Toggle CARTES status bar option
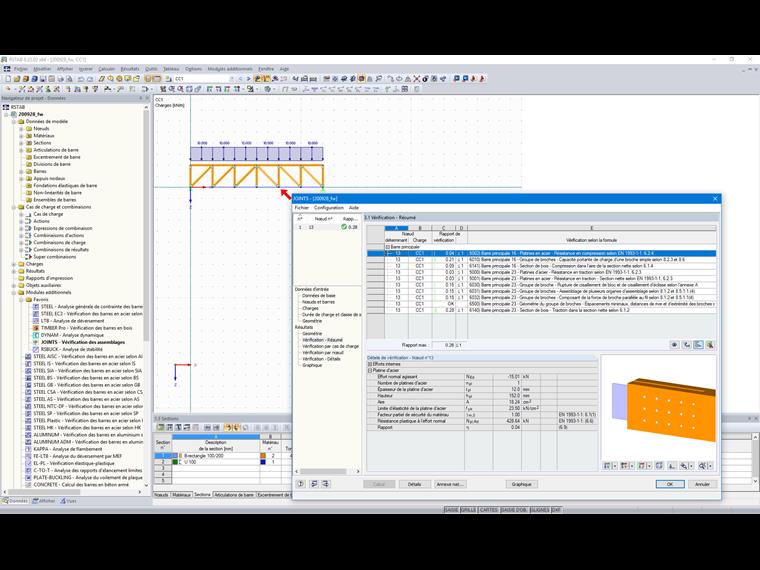 (x=489, y=510)
